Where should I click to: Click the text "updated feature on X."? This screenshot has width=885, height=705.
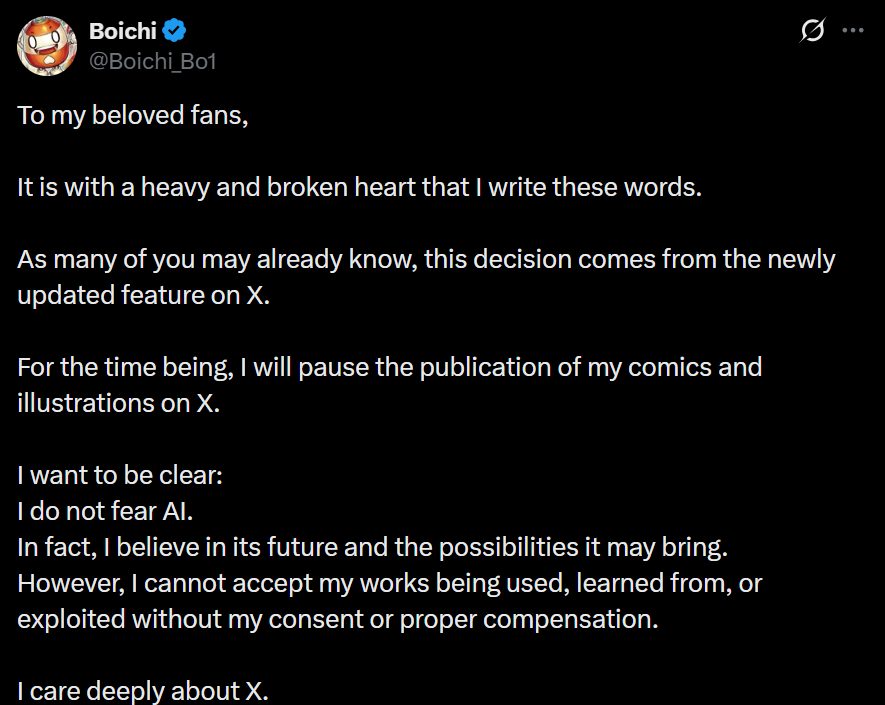point(143,296)
